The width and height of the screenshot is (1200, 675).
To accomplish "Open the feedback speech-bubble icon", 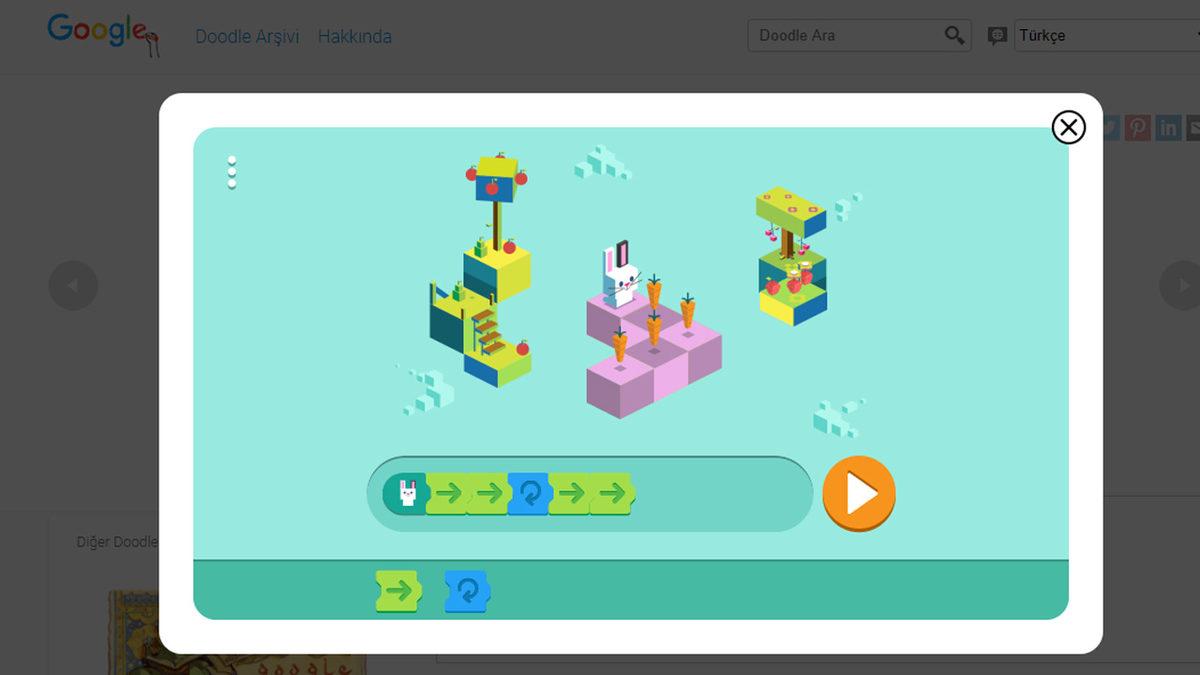I will pyautogui.click(x=996, y=36).
